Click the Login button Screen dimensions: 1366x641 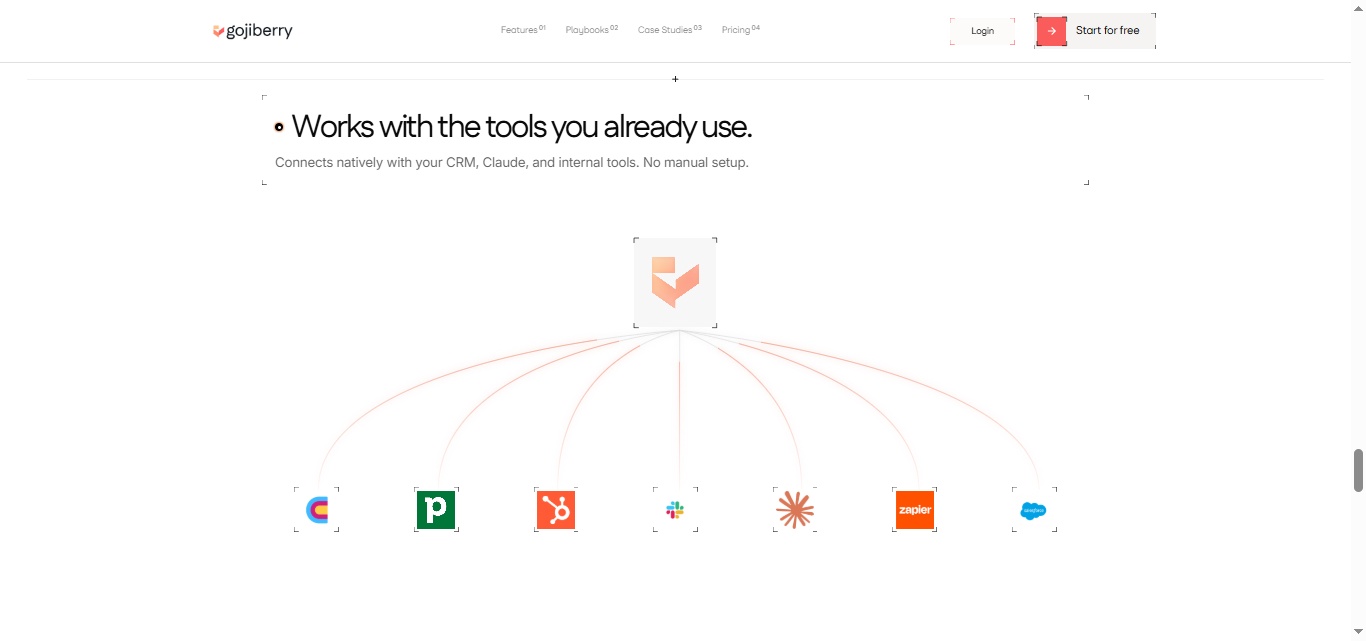[982, 31]
